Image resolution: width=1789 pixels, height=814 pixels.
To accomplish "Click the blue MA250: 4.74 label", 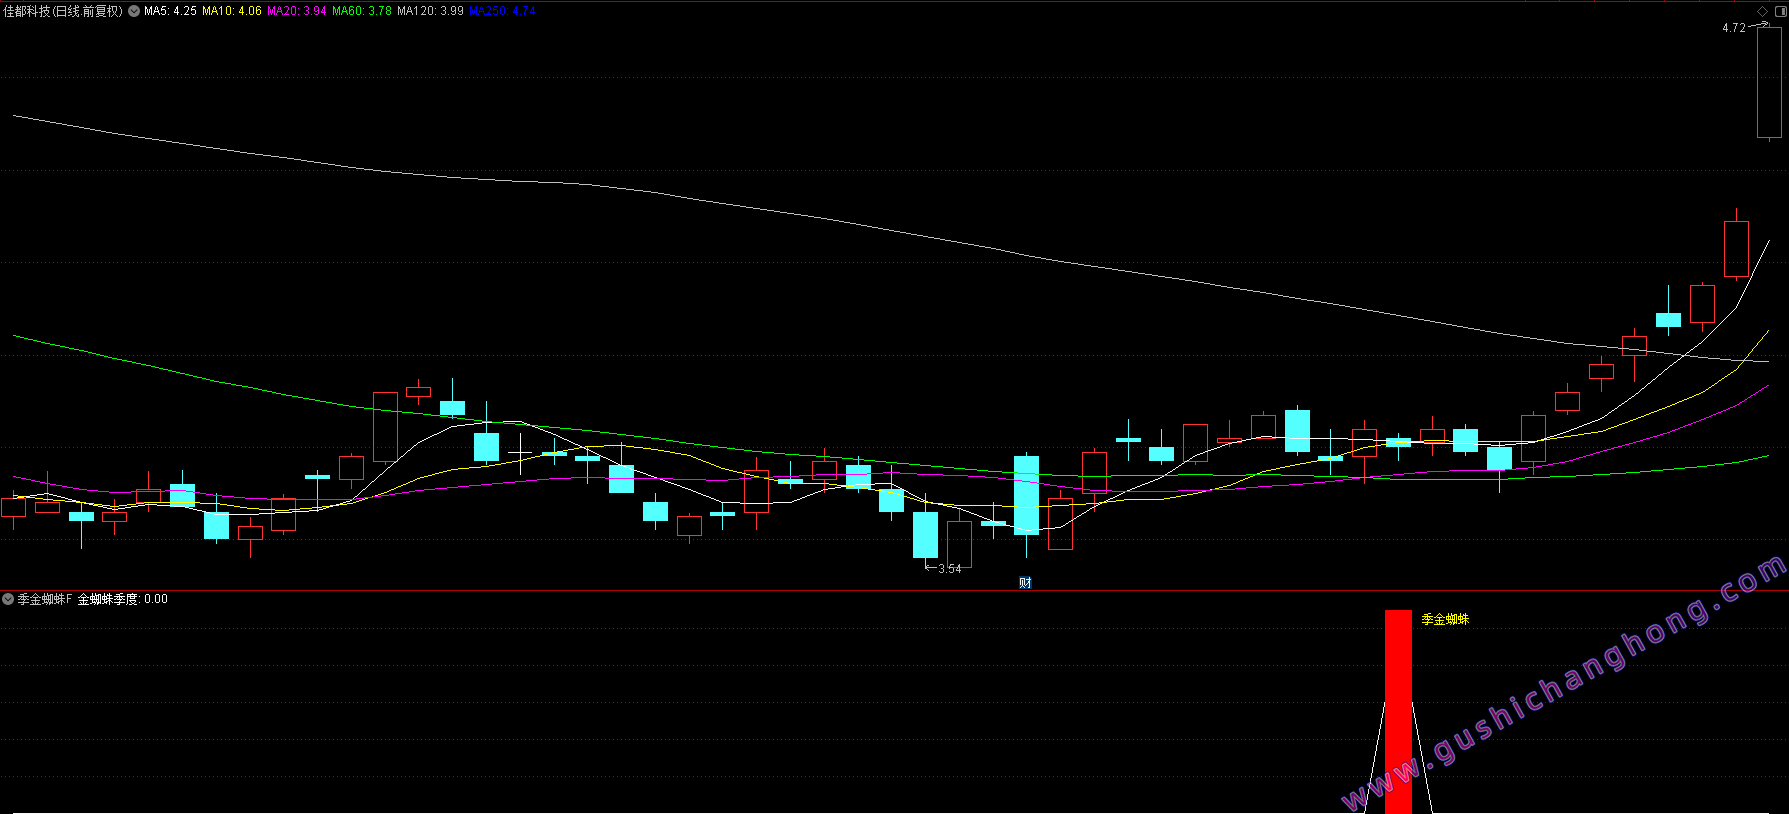I will pos(502,11).
